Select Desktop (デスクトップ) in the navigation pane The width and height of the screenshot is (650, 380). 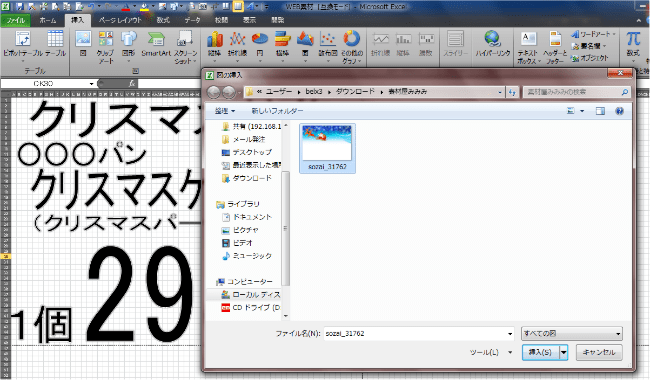(x=247, y=152)
